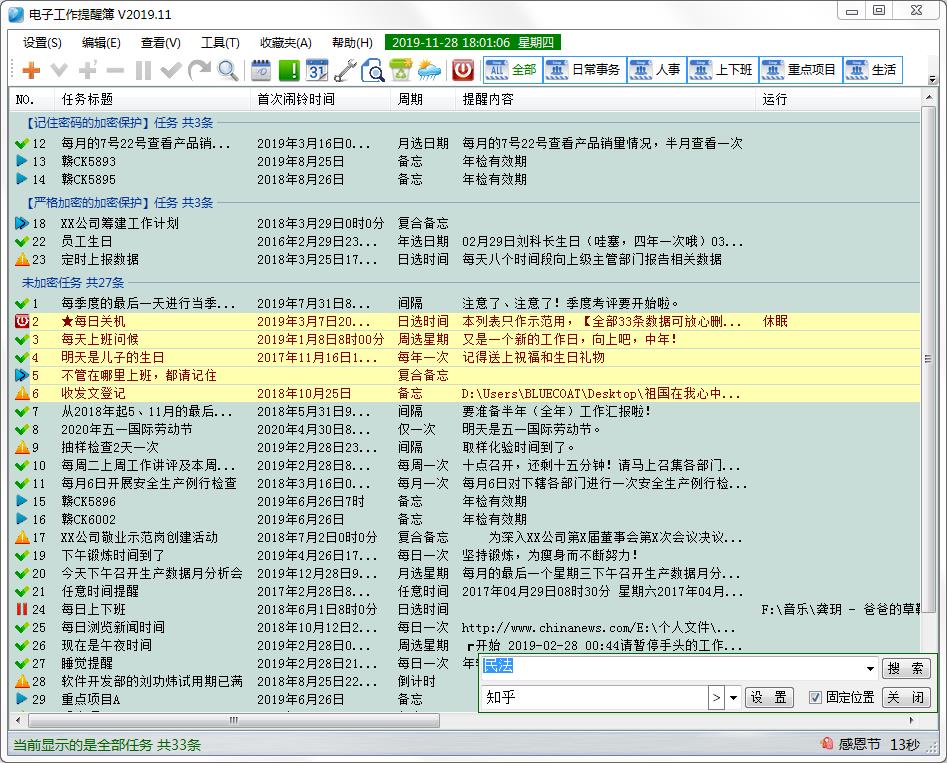947x763 pixels.
Task: Open tools via the wrench icon
Action: pos(346,70)
